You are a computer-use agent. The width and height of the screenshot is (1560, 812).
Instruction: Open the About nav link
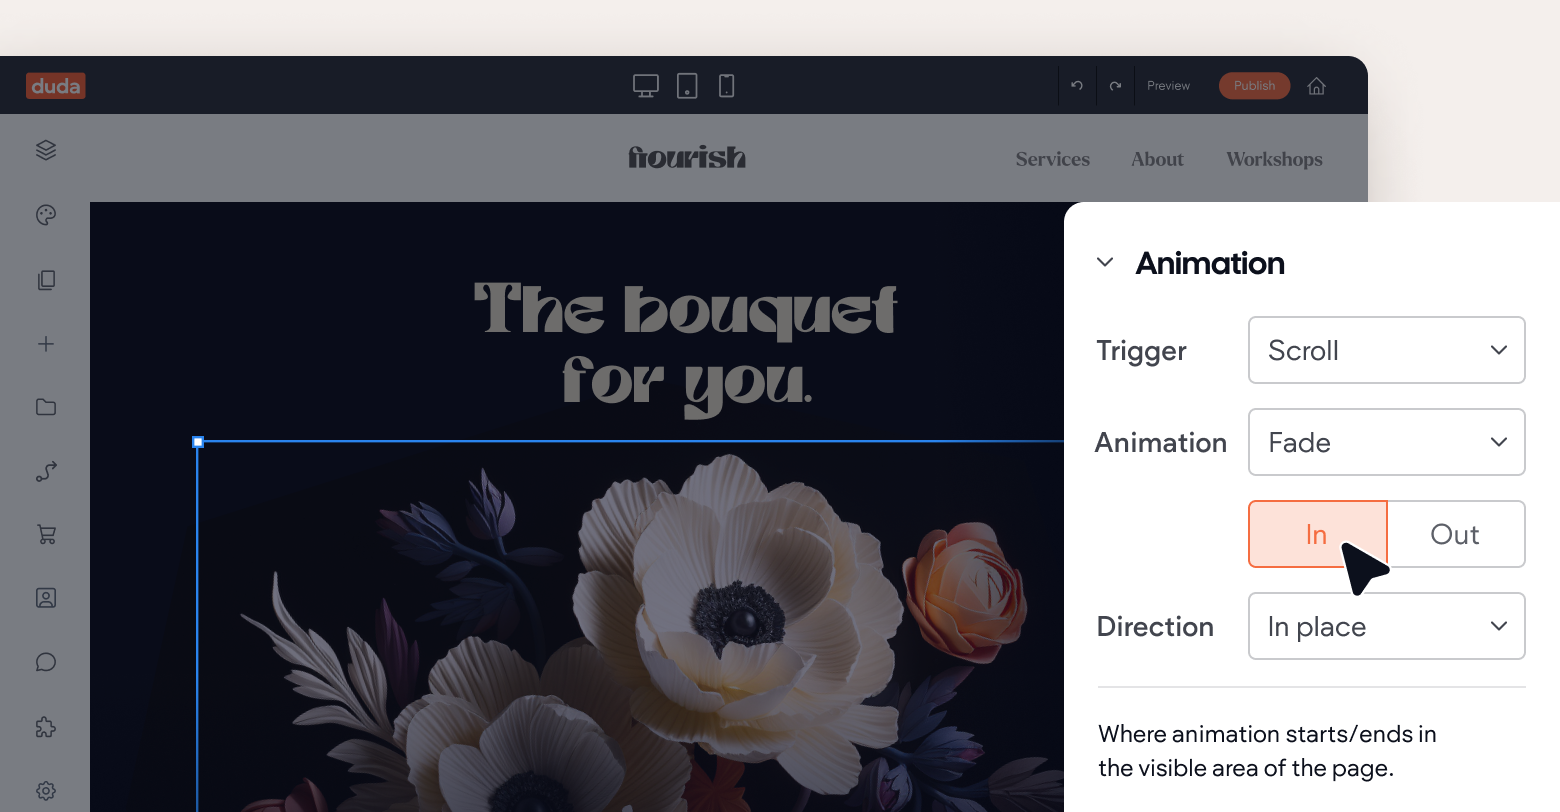(1157, 159)
